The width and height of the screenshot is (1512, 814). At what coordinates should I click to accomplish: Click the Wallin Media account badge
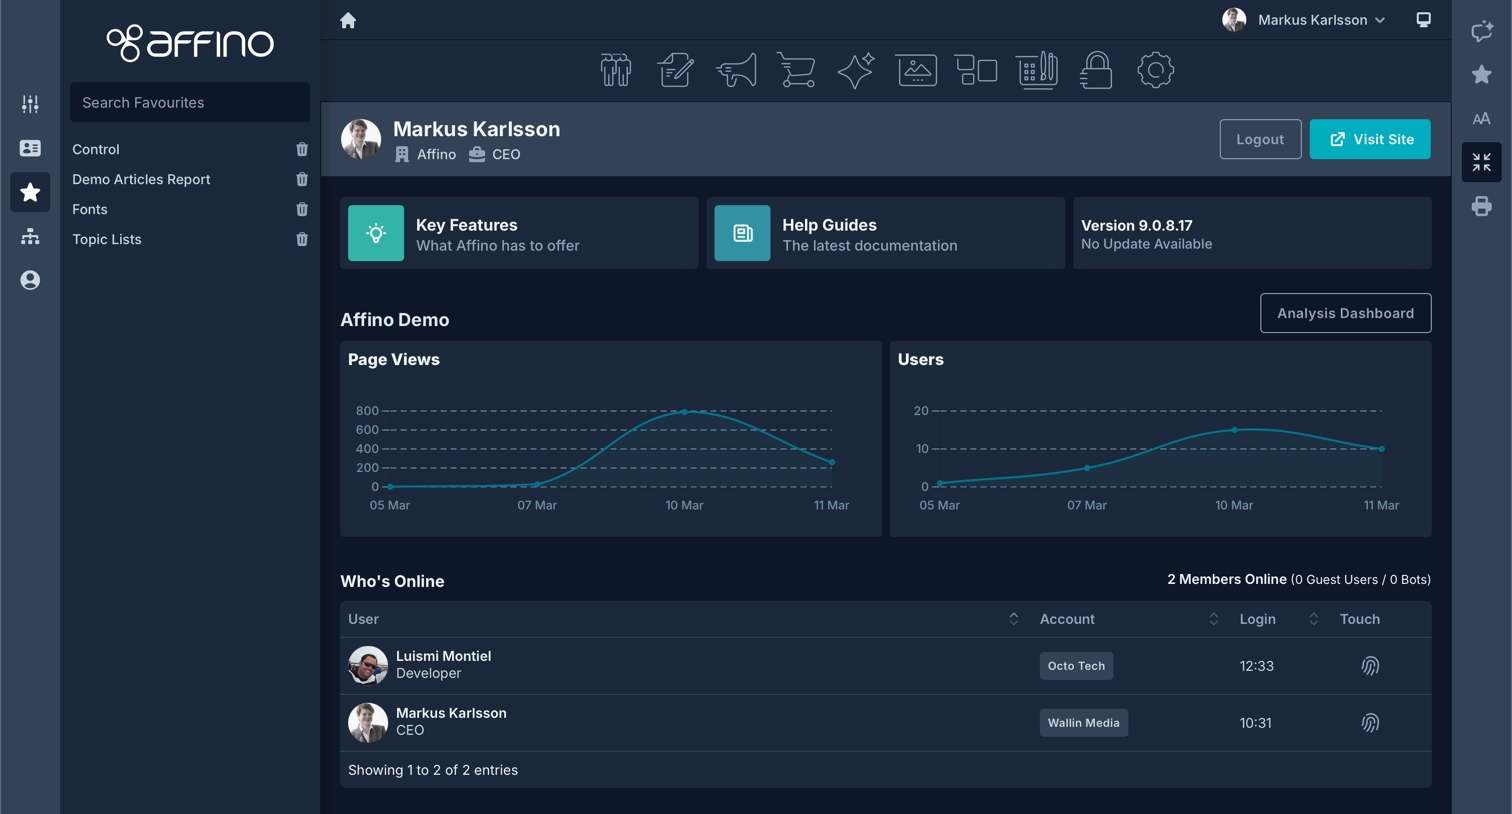point(1083,723)
